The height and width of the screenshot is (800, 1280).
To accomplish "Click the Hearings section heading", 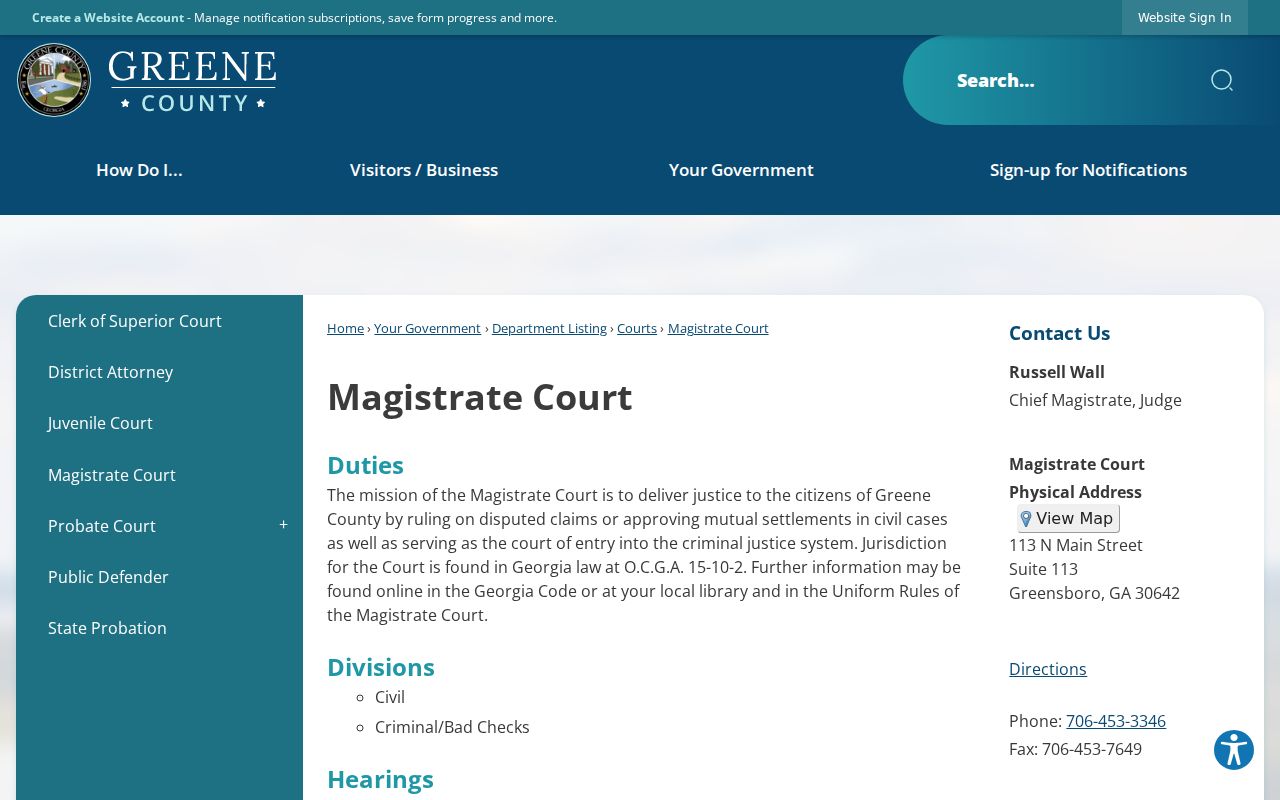I will coord(380,779).
